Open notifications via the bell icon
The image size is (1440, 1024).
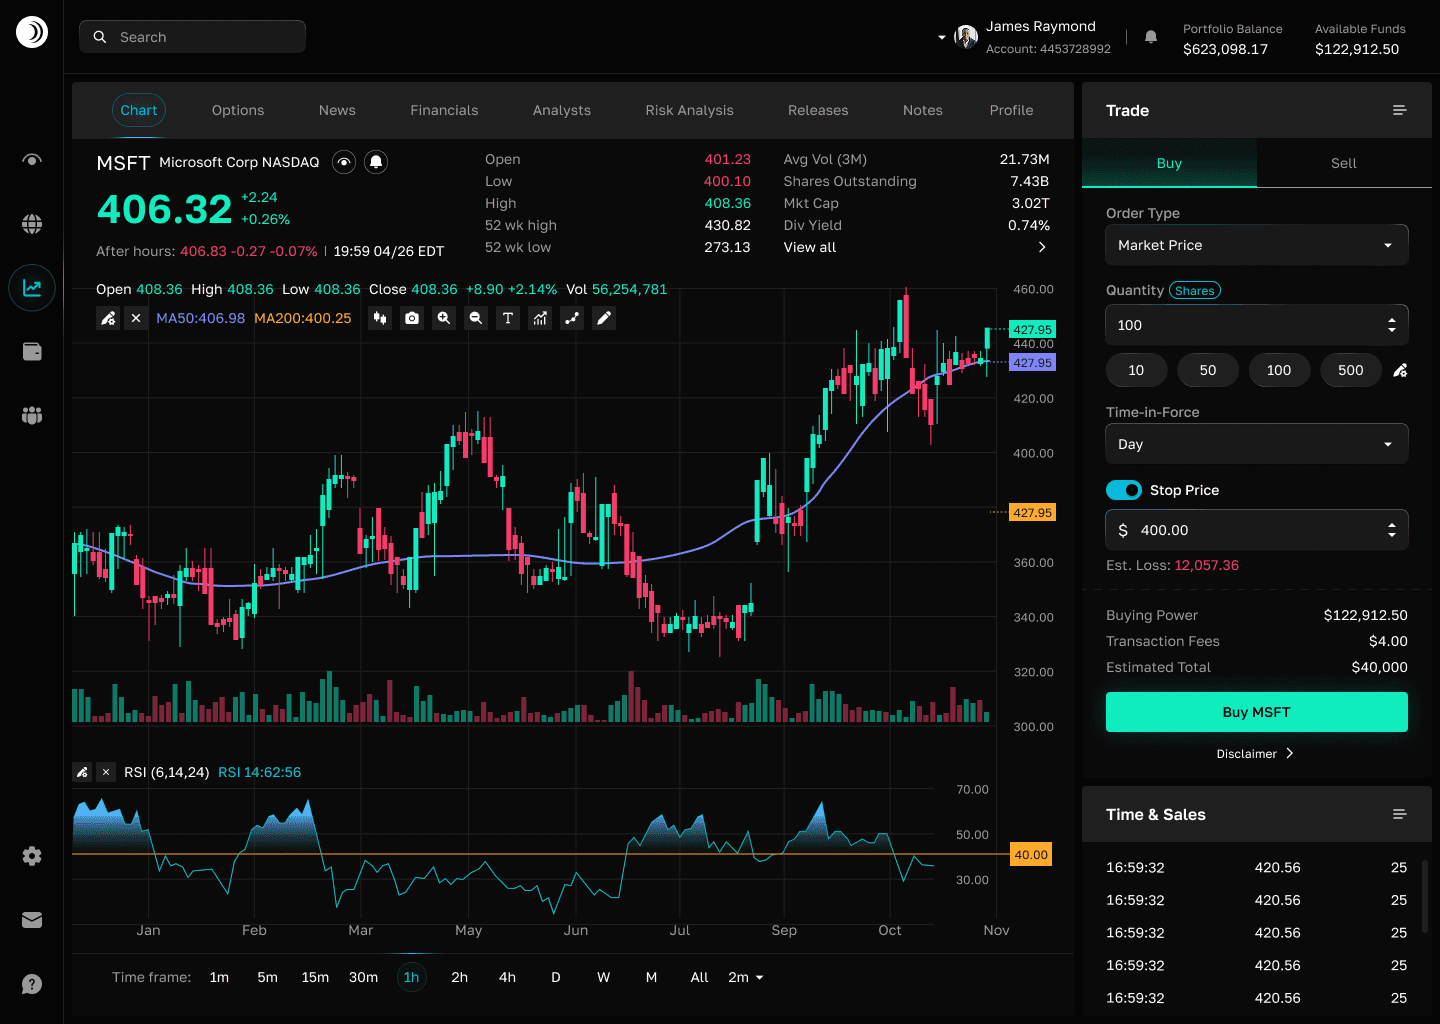coord(1150,36)
